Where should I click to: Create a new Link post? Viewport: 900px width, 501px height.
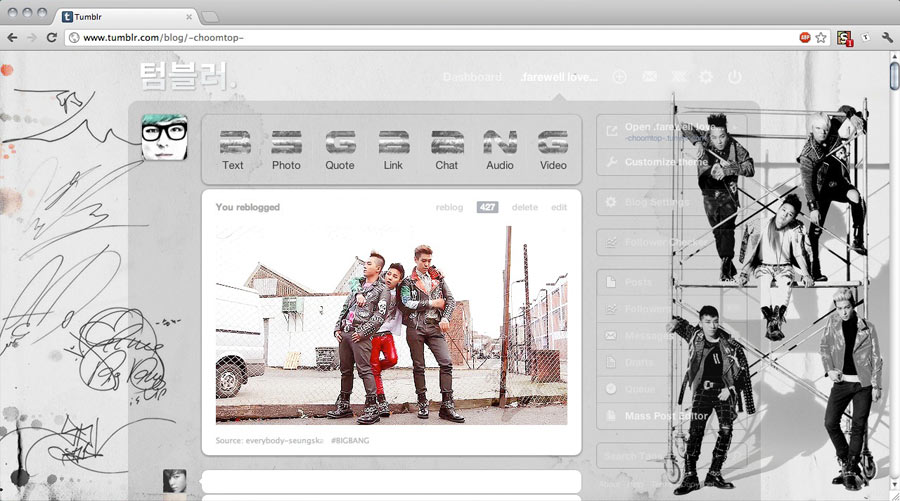point(393,149)
